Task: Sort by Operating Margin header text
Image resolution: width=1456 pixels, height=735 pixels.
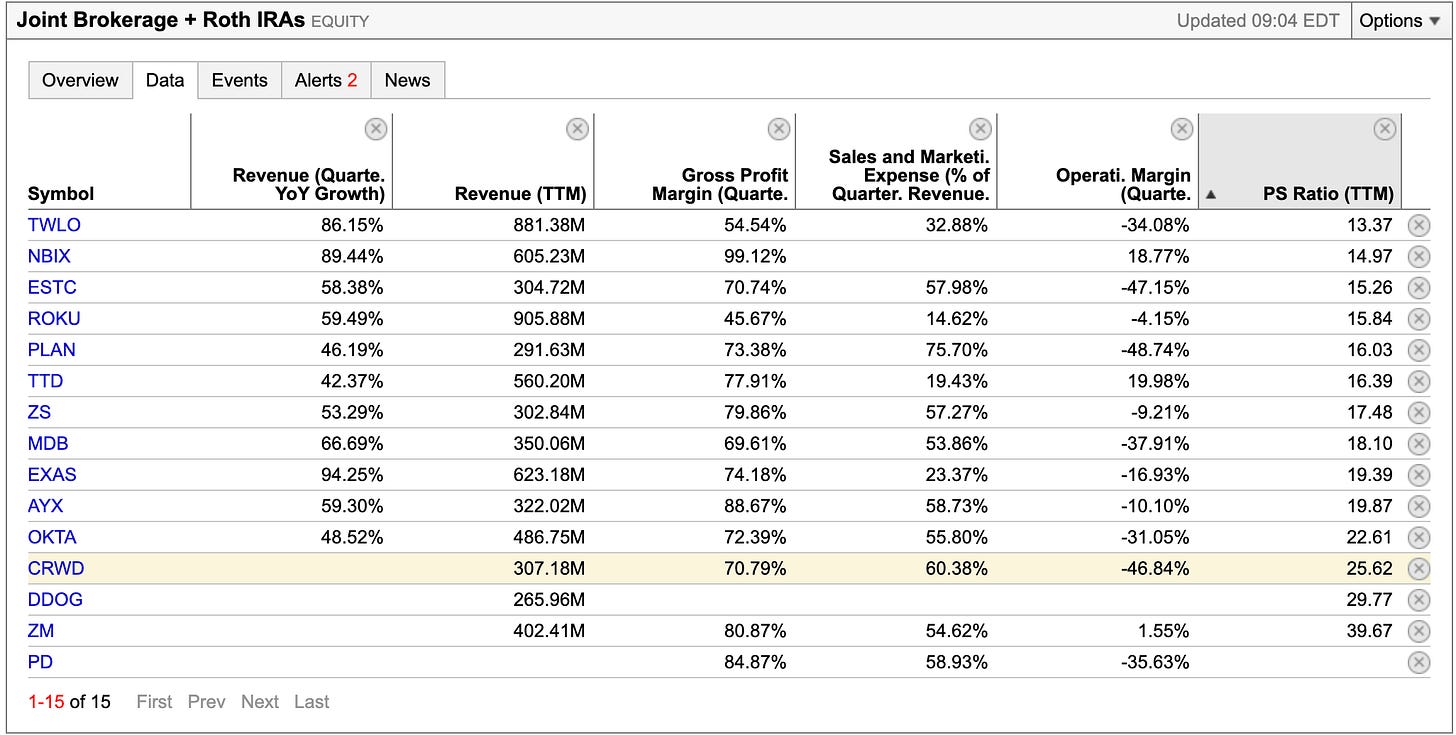Action: 1124,185
